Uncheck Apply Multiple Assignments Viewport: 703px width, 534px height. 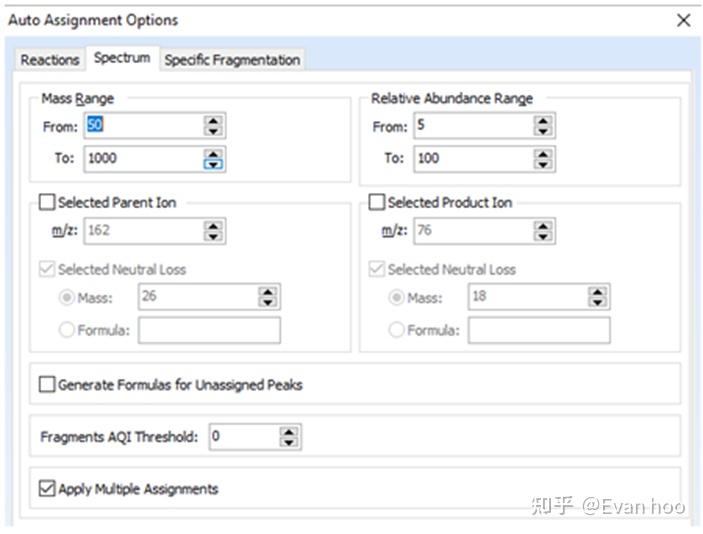coord(47,489)
